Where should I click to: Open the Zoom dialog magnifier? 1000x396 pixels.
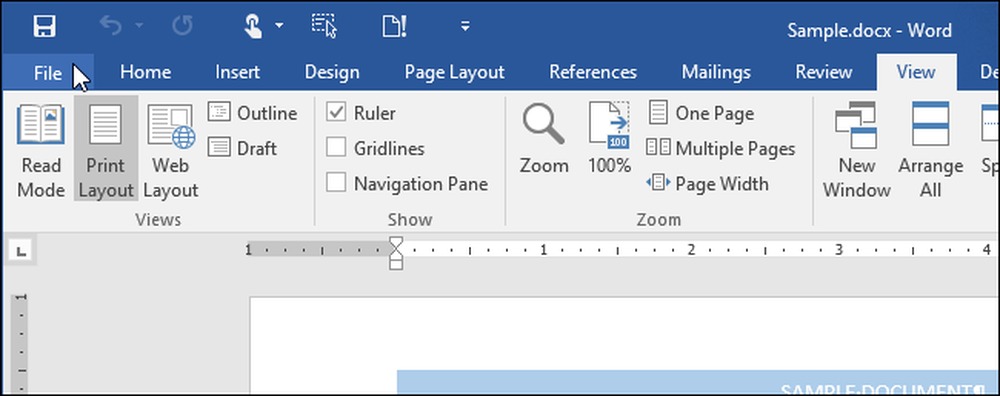click(544, 139)
